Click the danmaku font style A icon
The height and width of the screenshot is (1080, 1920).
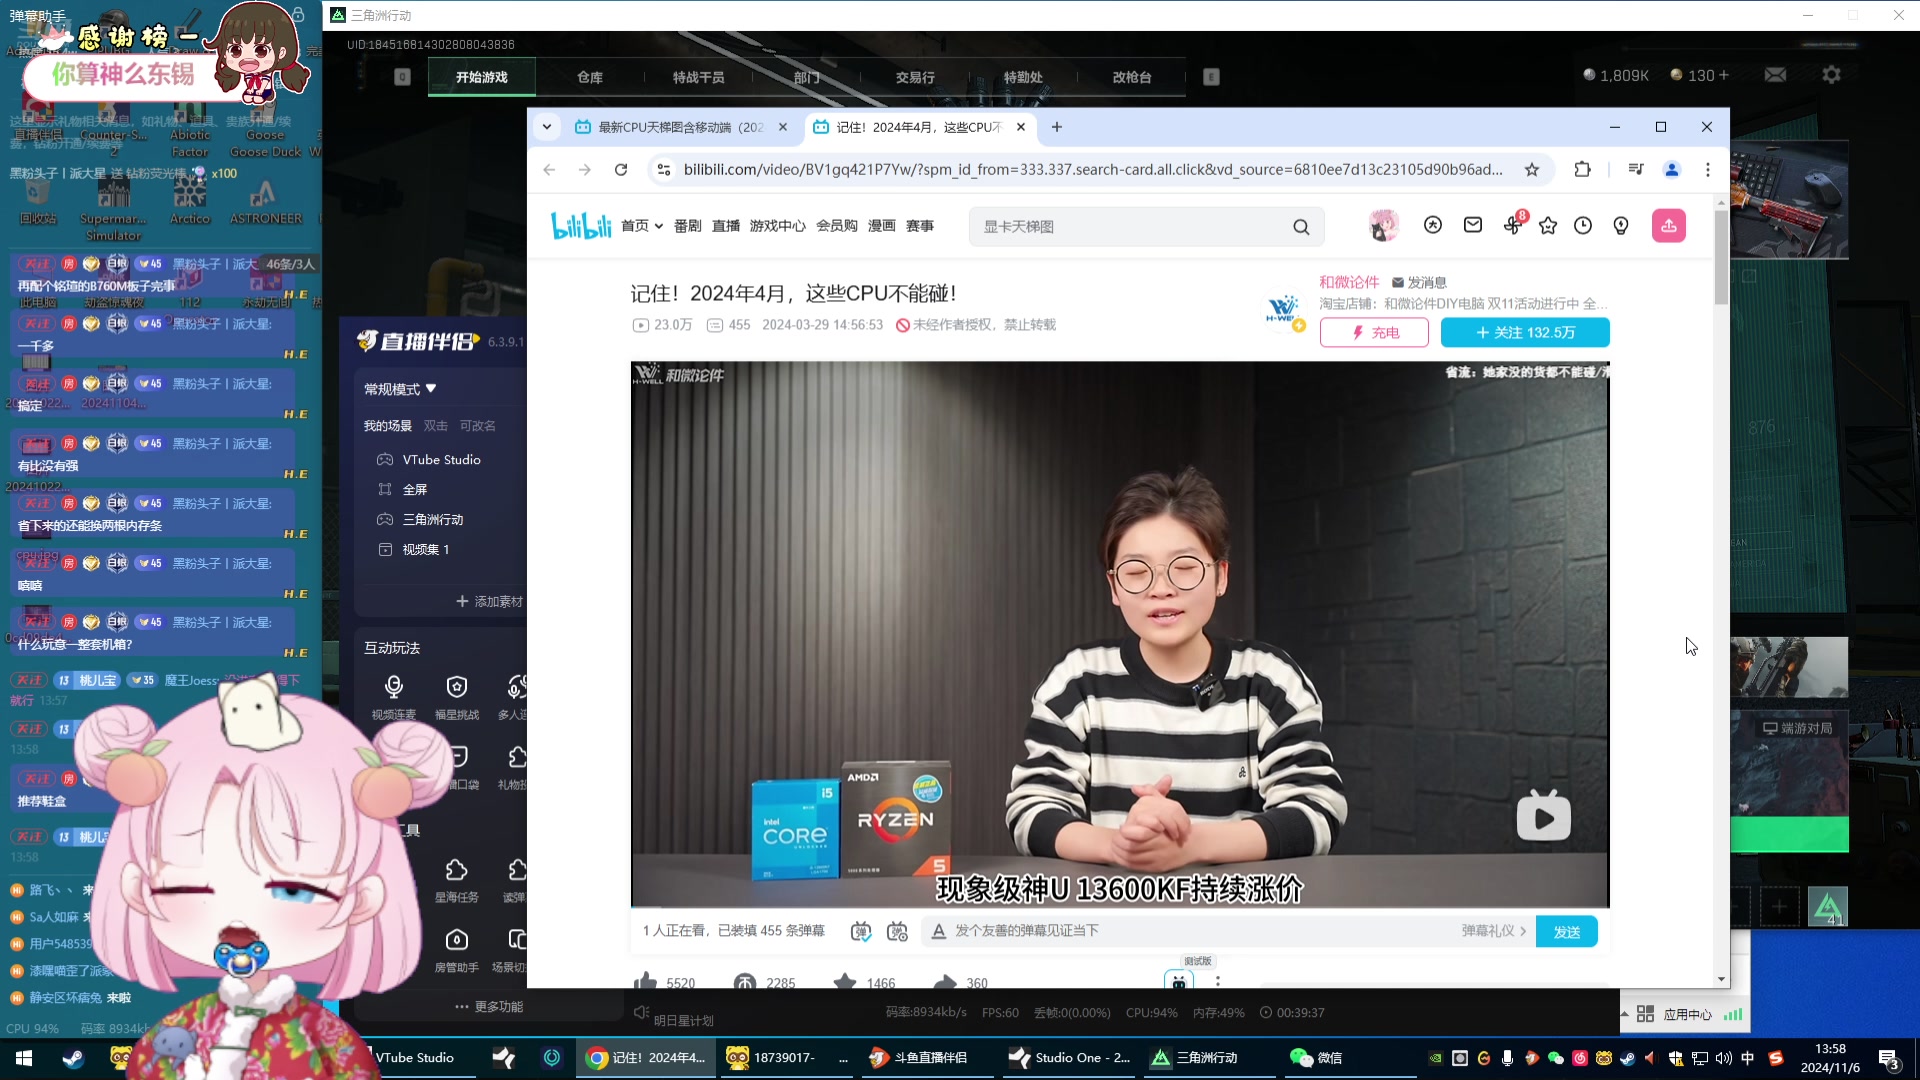(x=939, y=931)
